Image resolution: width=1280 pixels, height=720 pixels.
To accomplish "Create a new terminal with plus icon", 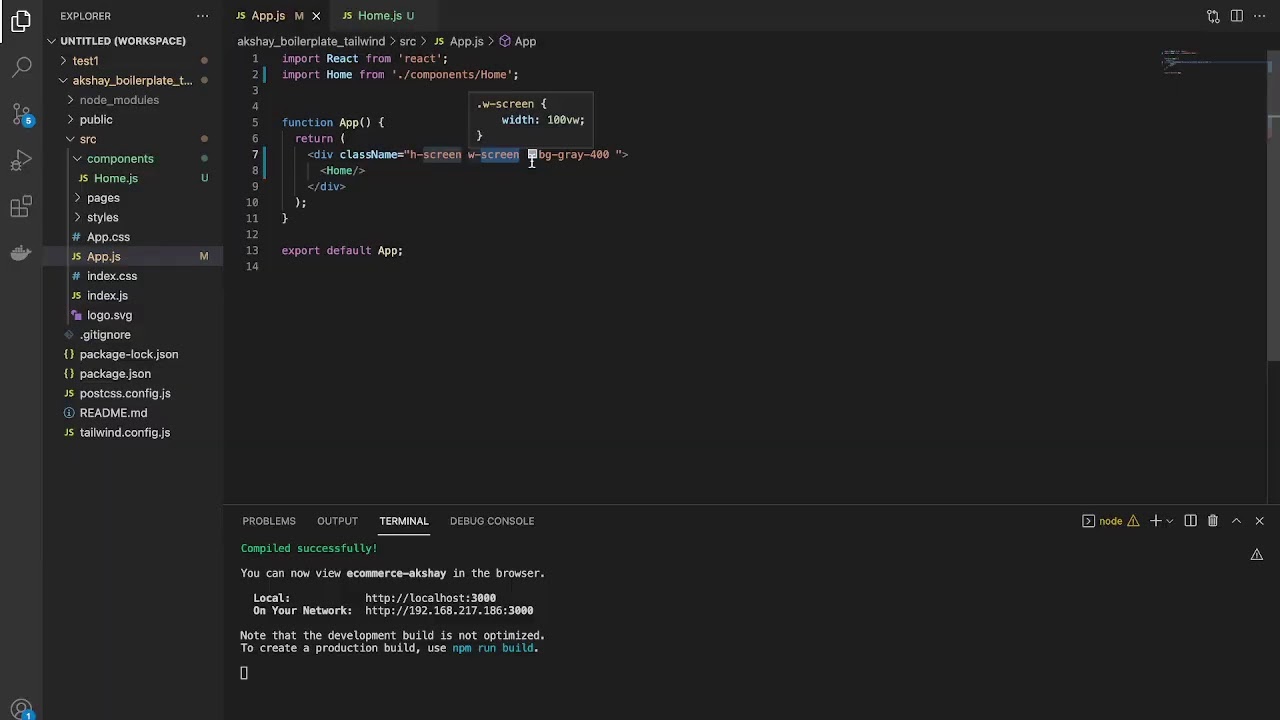I will pos(1155,521).
